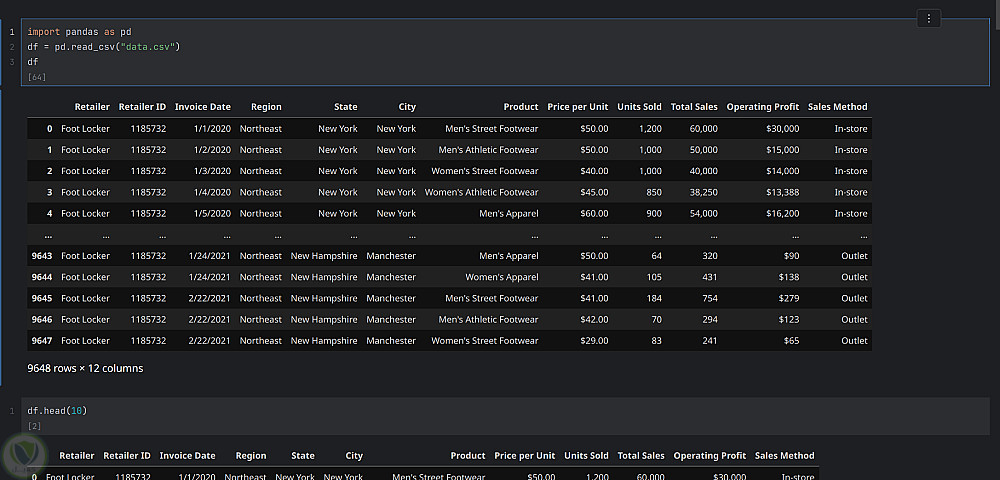Image resolution: width=1000 pixels, height=480 pixels.
Task: Click the Price per Unit header in first table
Action: [578, 106]
